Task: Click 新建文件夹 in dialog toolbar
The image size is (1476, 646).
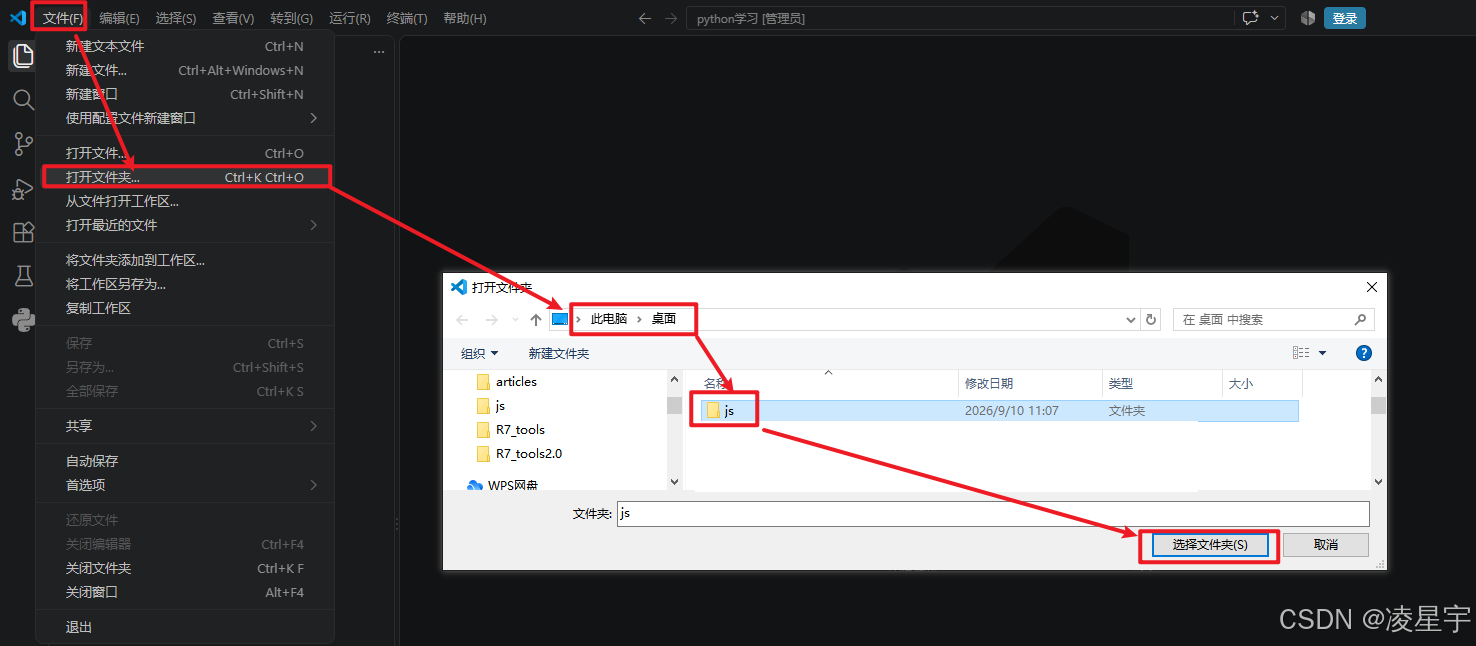Action: point(559,353)
